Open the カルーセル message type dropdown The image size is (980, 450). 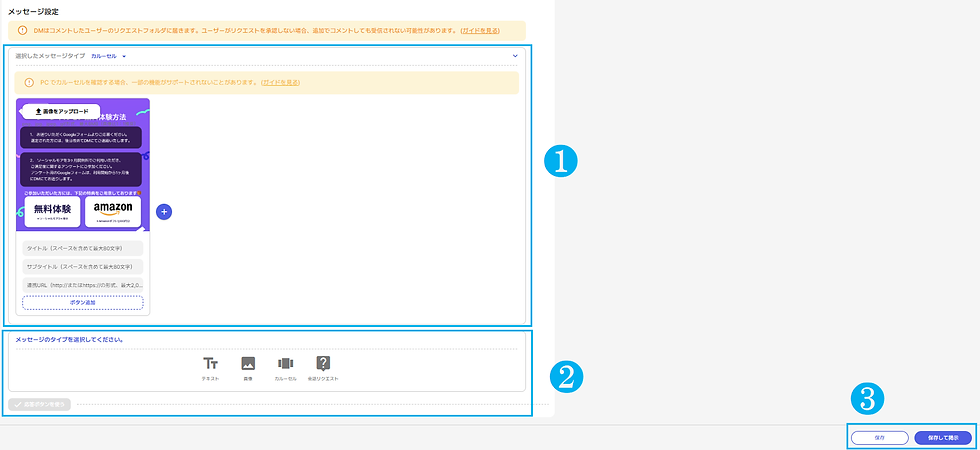pos(109,56)
